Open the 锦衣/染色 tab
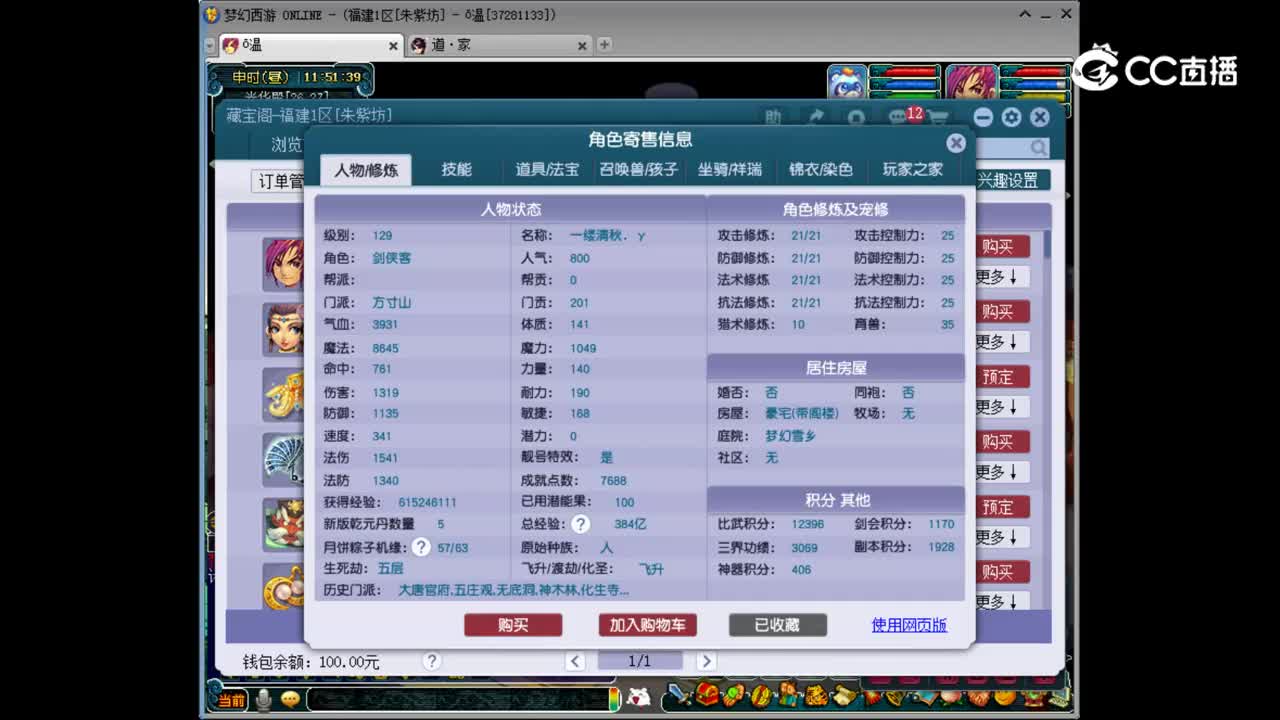Screen dimensions: 1280x720 pos(821,170)
